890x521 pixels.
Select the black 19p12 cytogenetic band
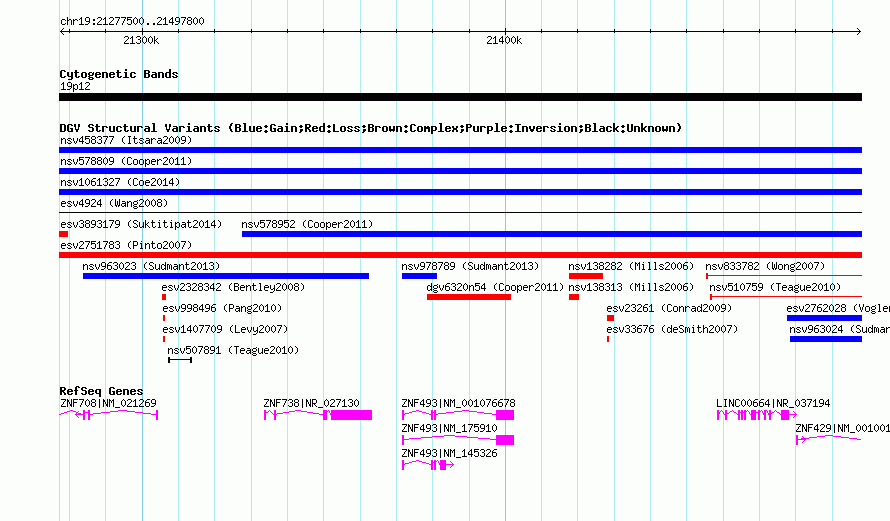click(460, 97)
